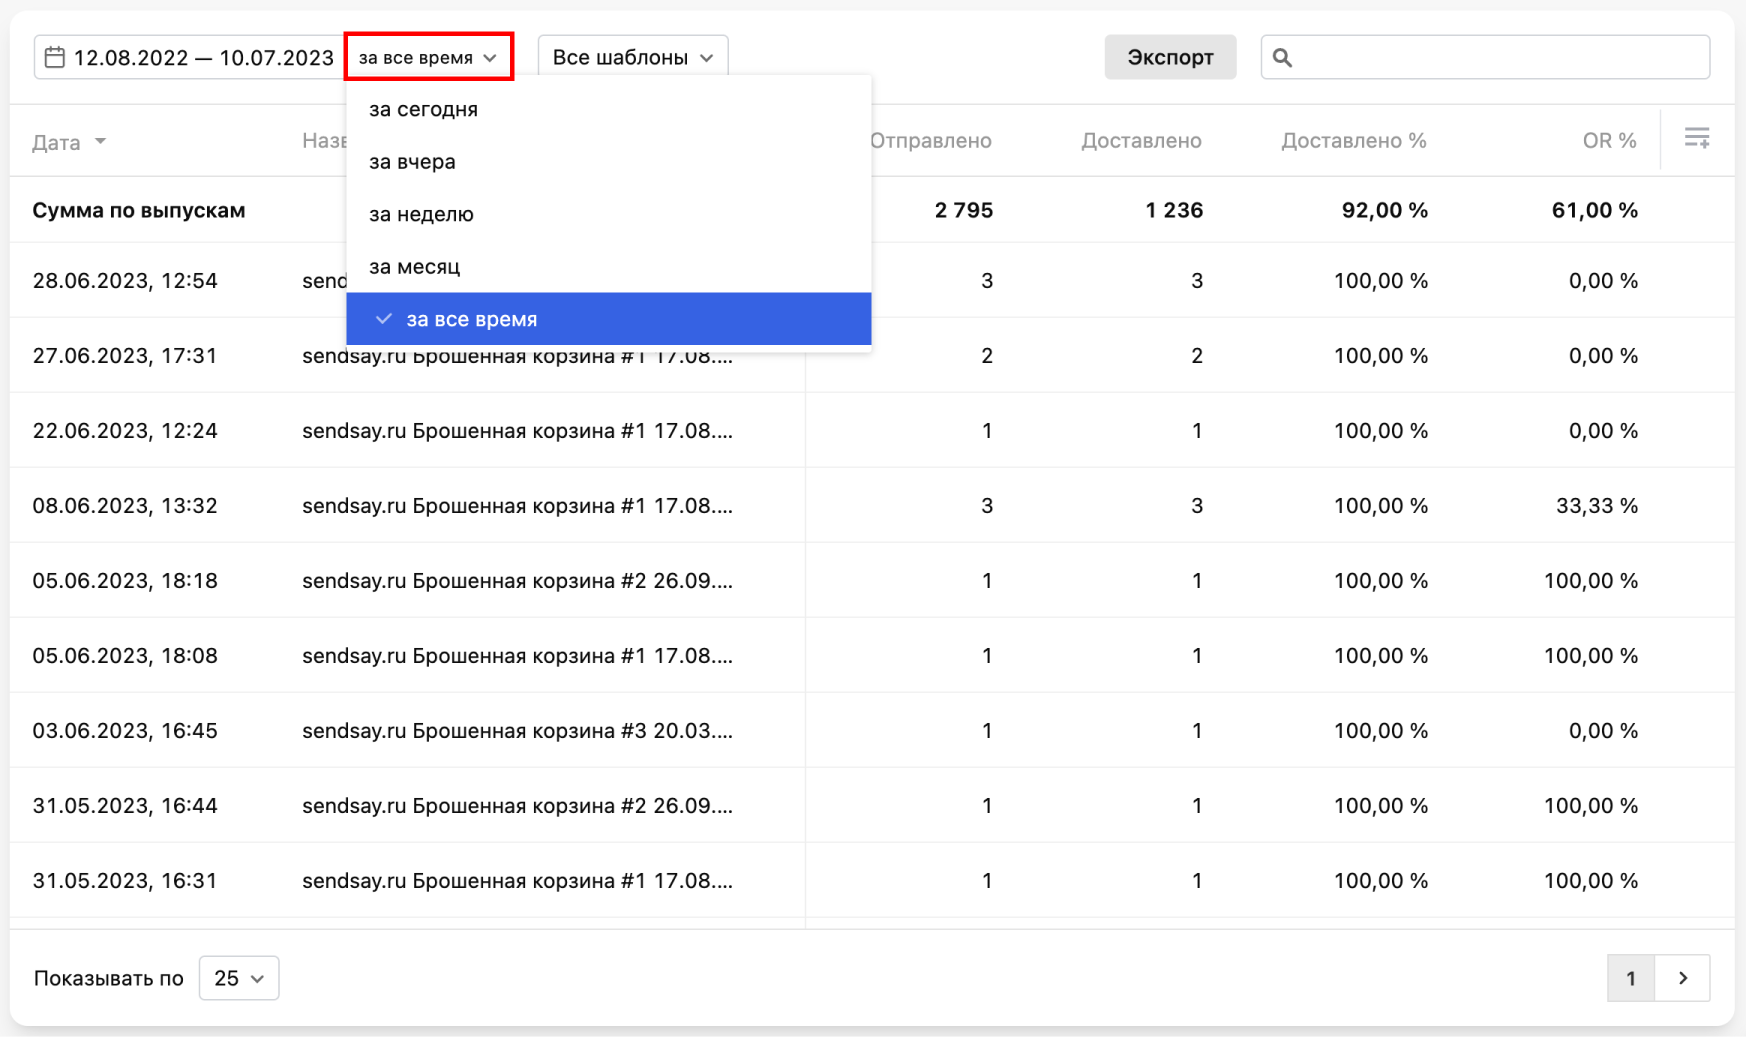The width and height of the screenshot is (1746, 1037).
Task: Collapse the 'за все время' period dropdown
Action: 428,57
